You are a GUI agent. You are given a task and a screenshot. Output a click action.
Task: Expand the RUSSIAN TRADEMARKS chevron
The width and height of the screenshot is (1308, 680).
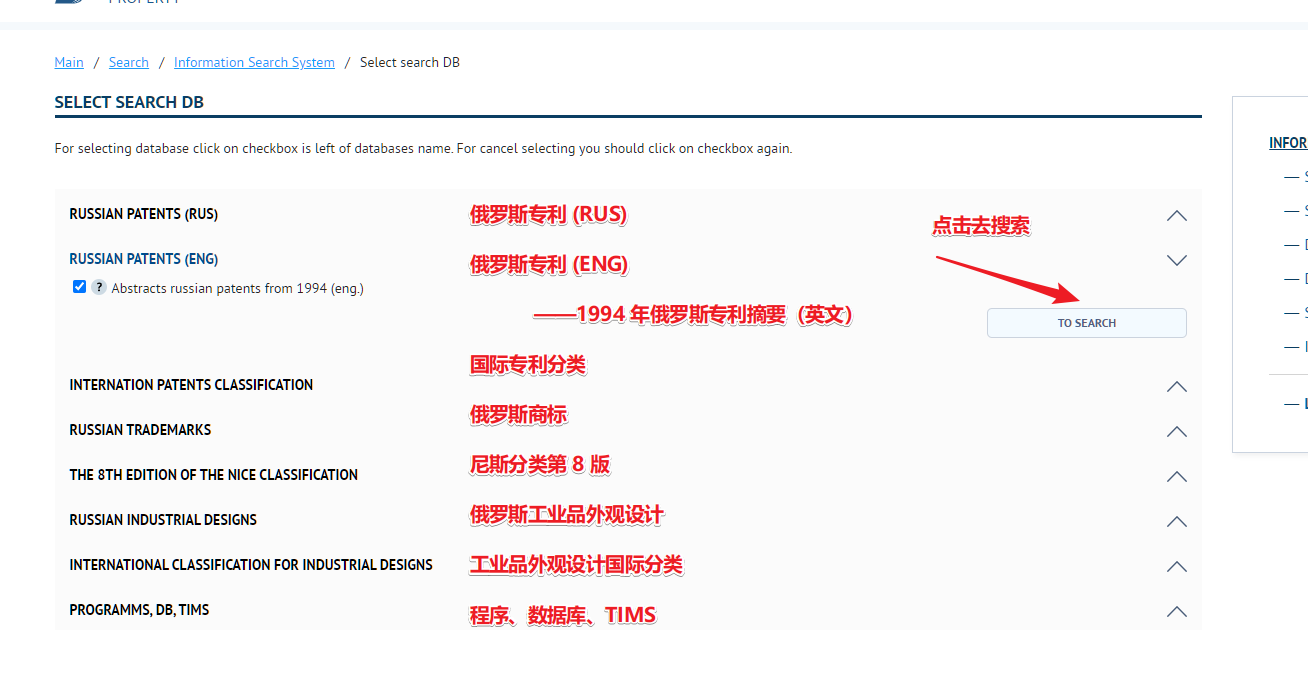(1177, 431)
